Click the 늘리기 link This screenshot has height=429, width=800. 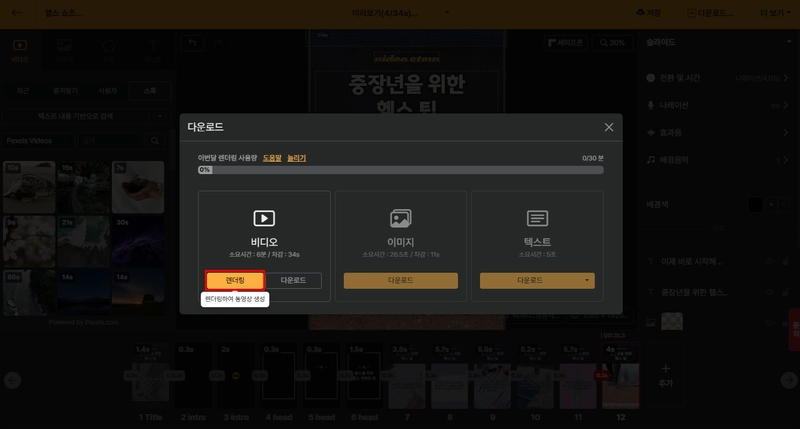[x=296, y=158]
